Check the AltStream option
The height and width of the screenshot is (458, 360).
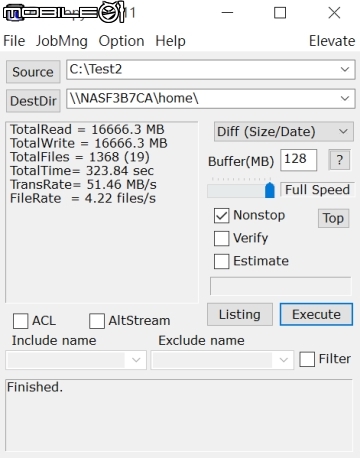pyautogui.click(x=97, y=321)
